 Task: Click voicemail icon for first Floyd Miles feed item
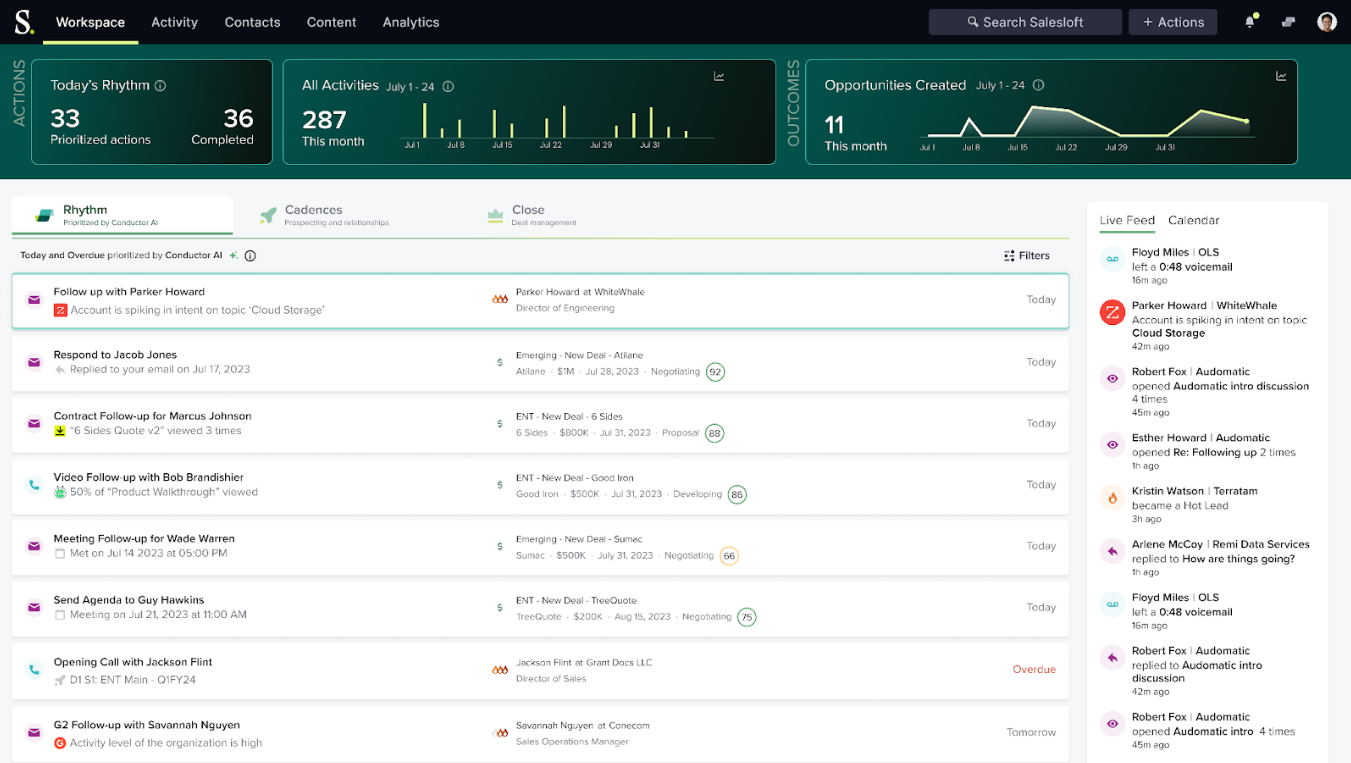coord(1112,259)
